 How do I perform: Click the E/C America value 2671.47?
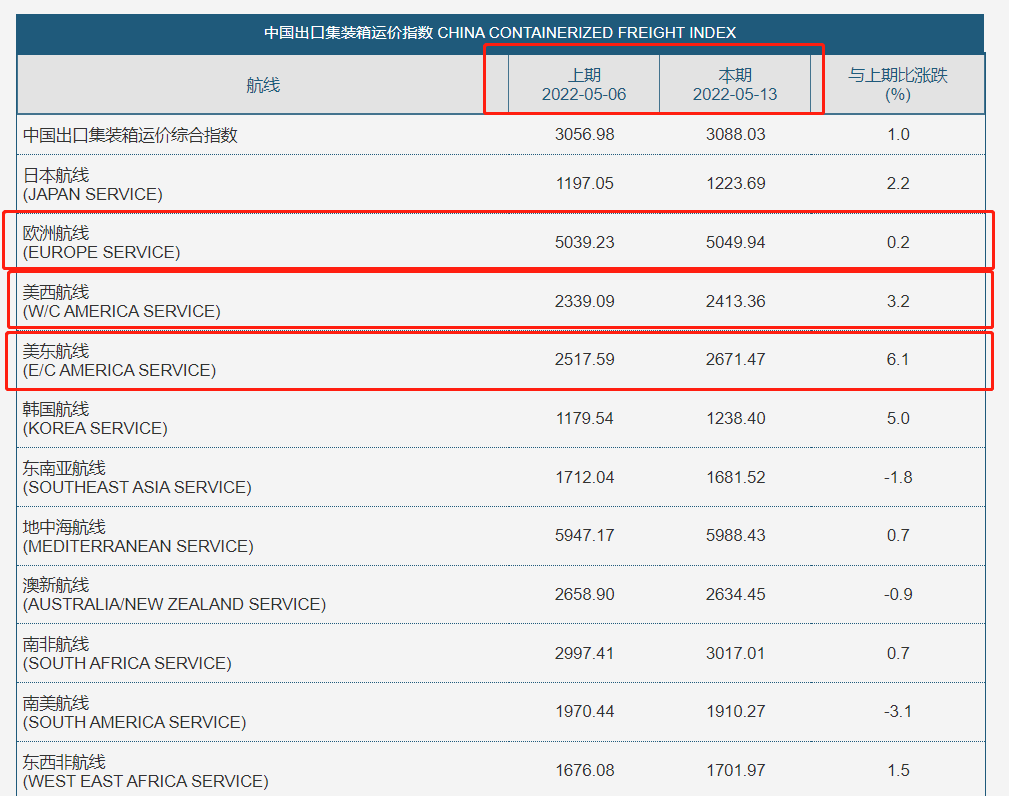pyautogui.click(x=736, y=359)
